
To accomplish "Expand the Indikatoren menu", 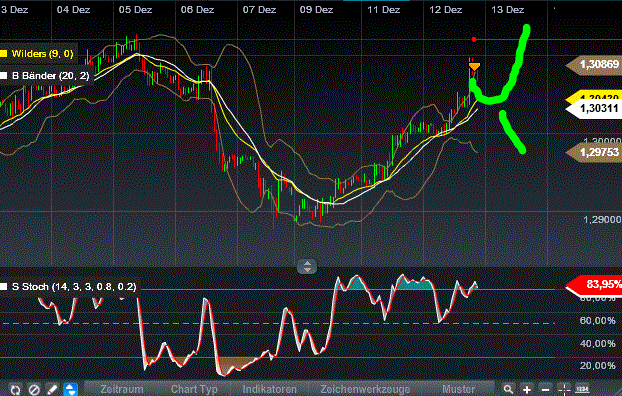I will [x=269, y=389].
